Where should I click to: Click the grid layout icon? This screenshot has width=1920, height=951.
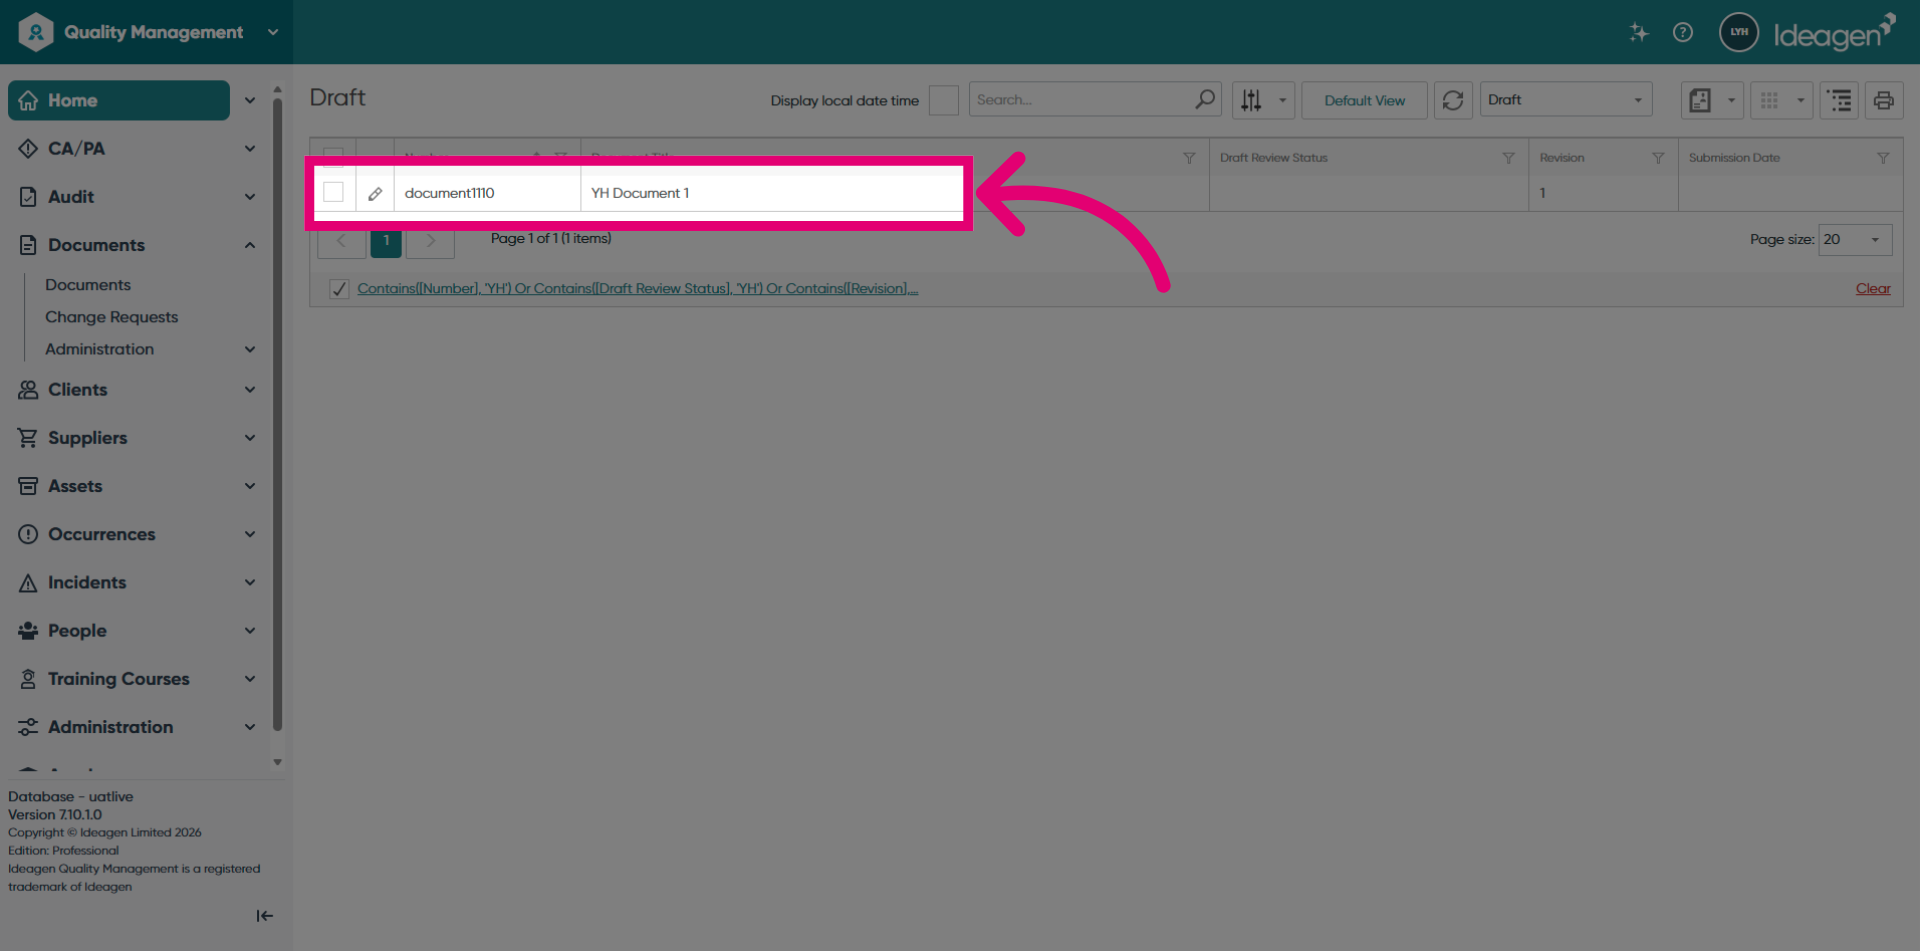(x=1769, y=100)
